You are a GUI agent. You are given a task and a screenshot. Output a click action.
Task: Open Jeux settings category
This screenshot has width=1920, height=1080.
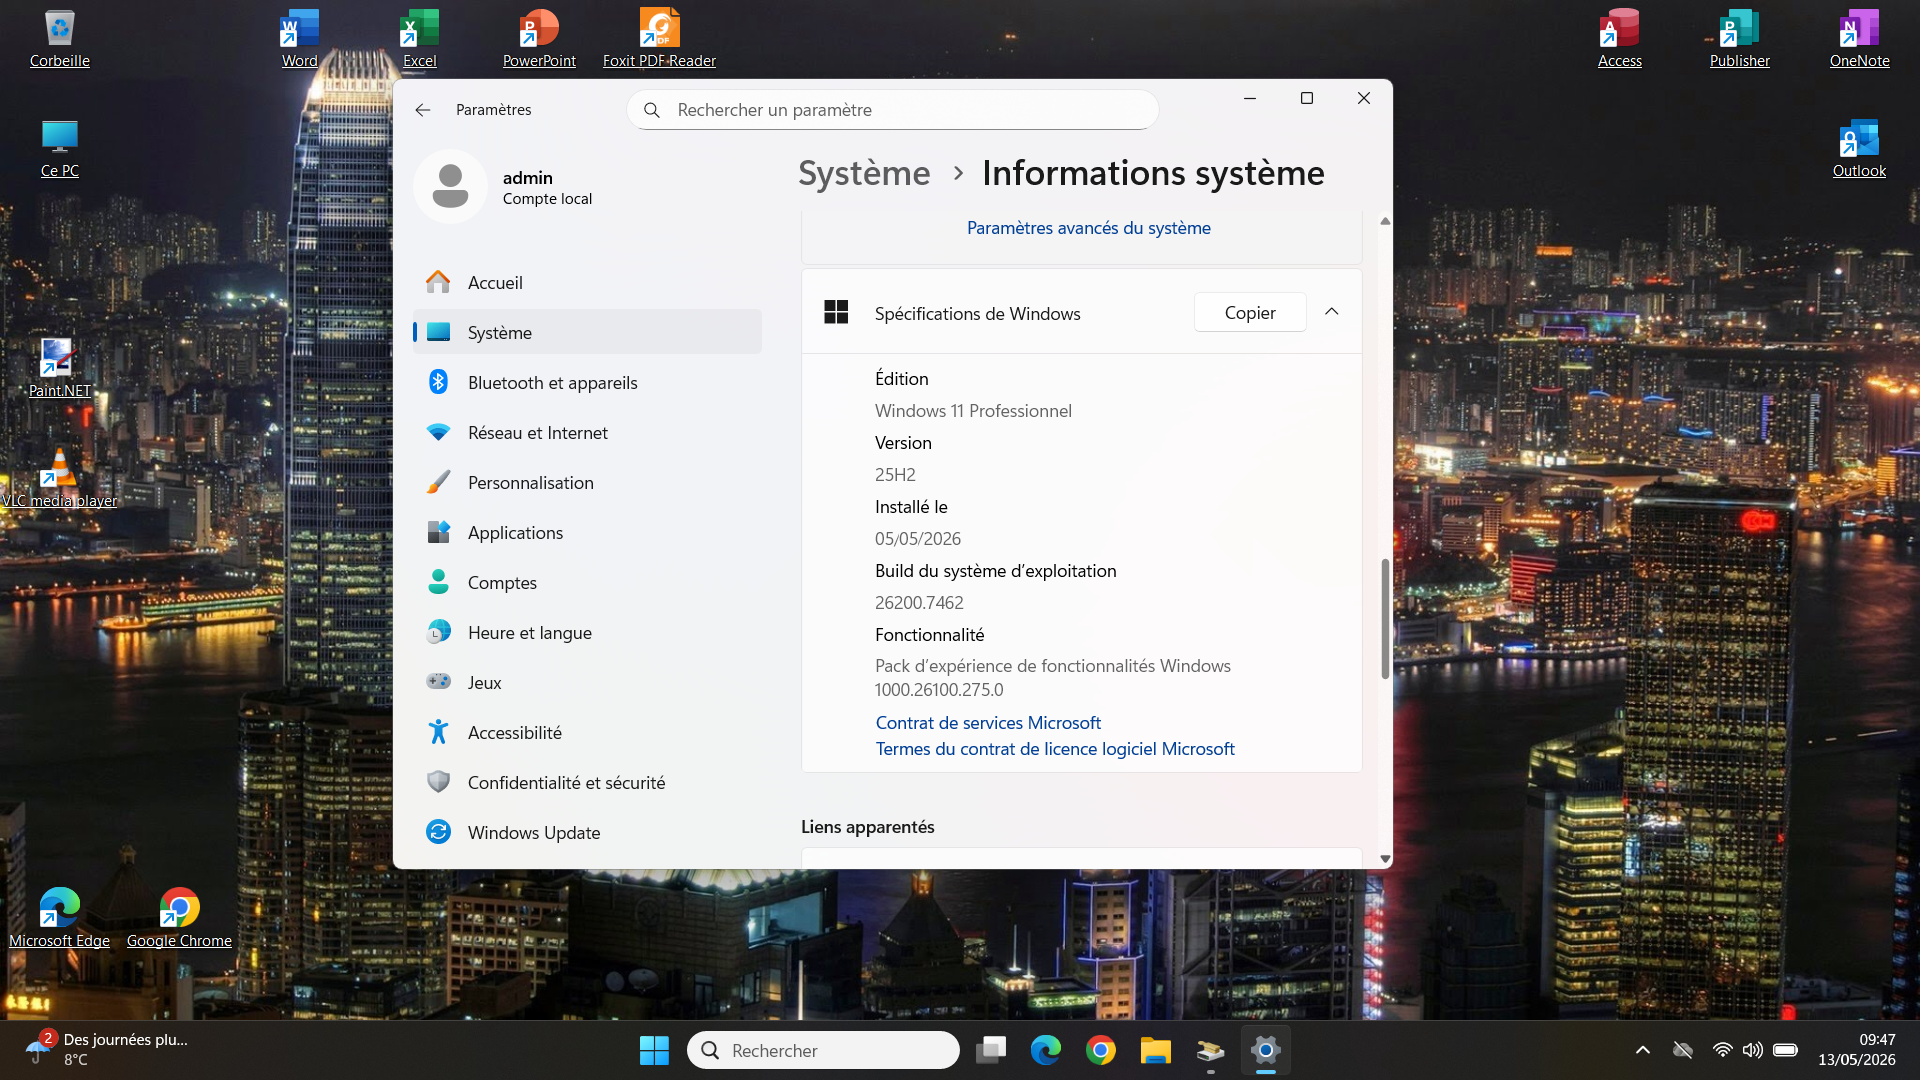coord(587,683)
